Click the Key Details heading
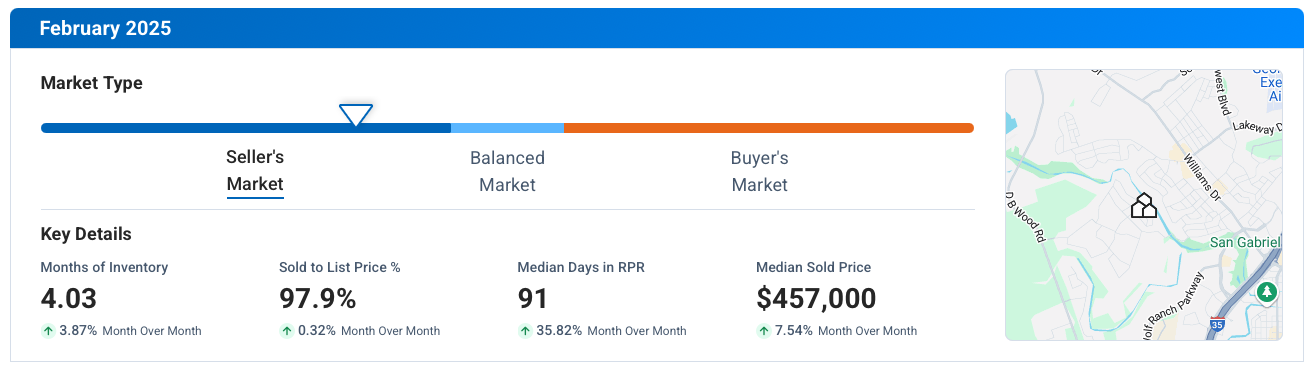The image size is (1315, 368). point(86,235)
